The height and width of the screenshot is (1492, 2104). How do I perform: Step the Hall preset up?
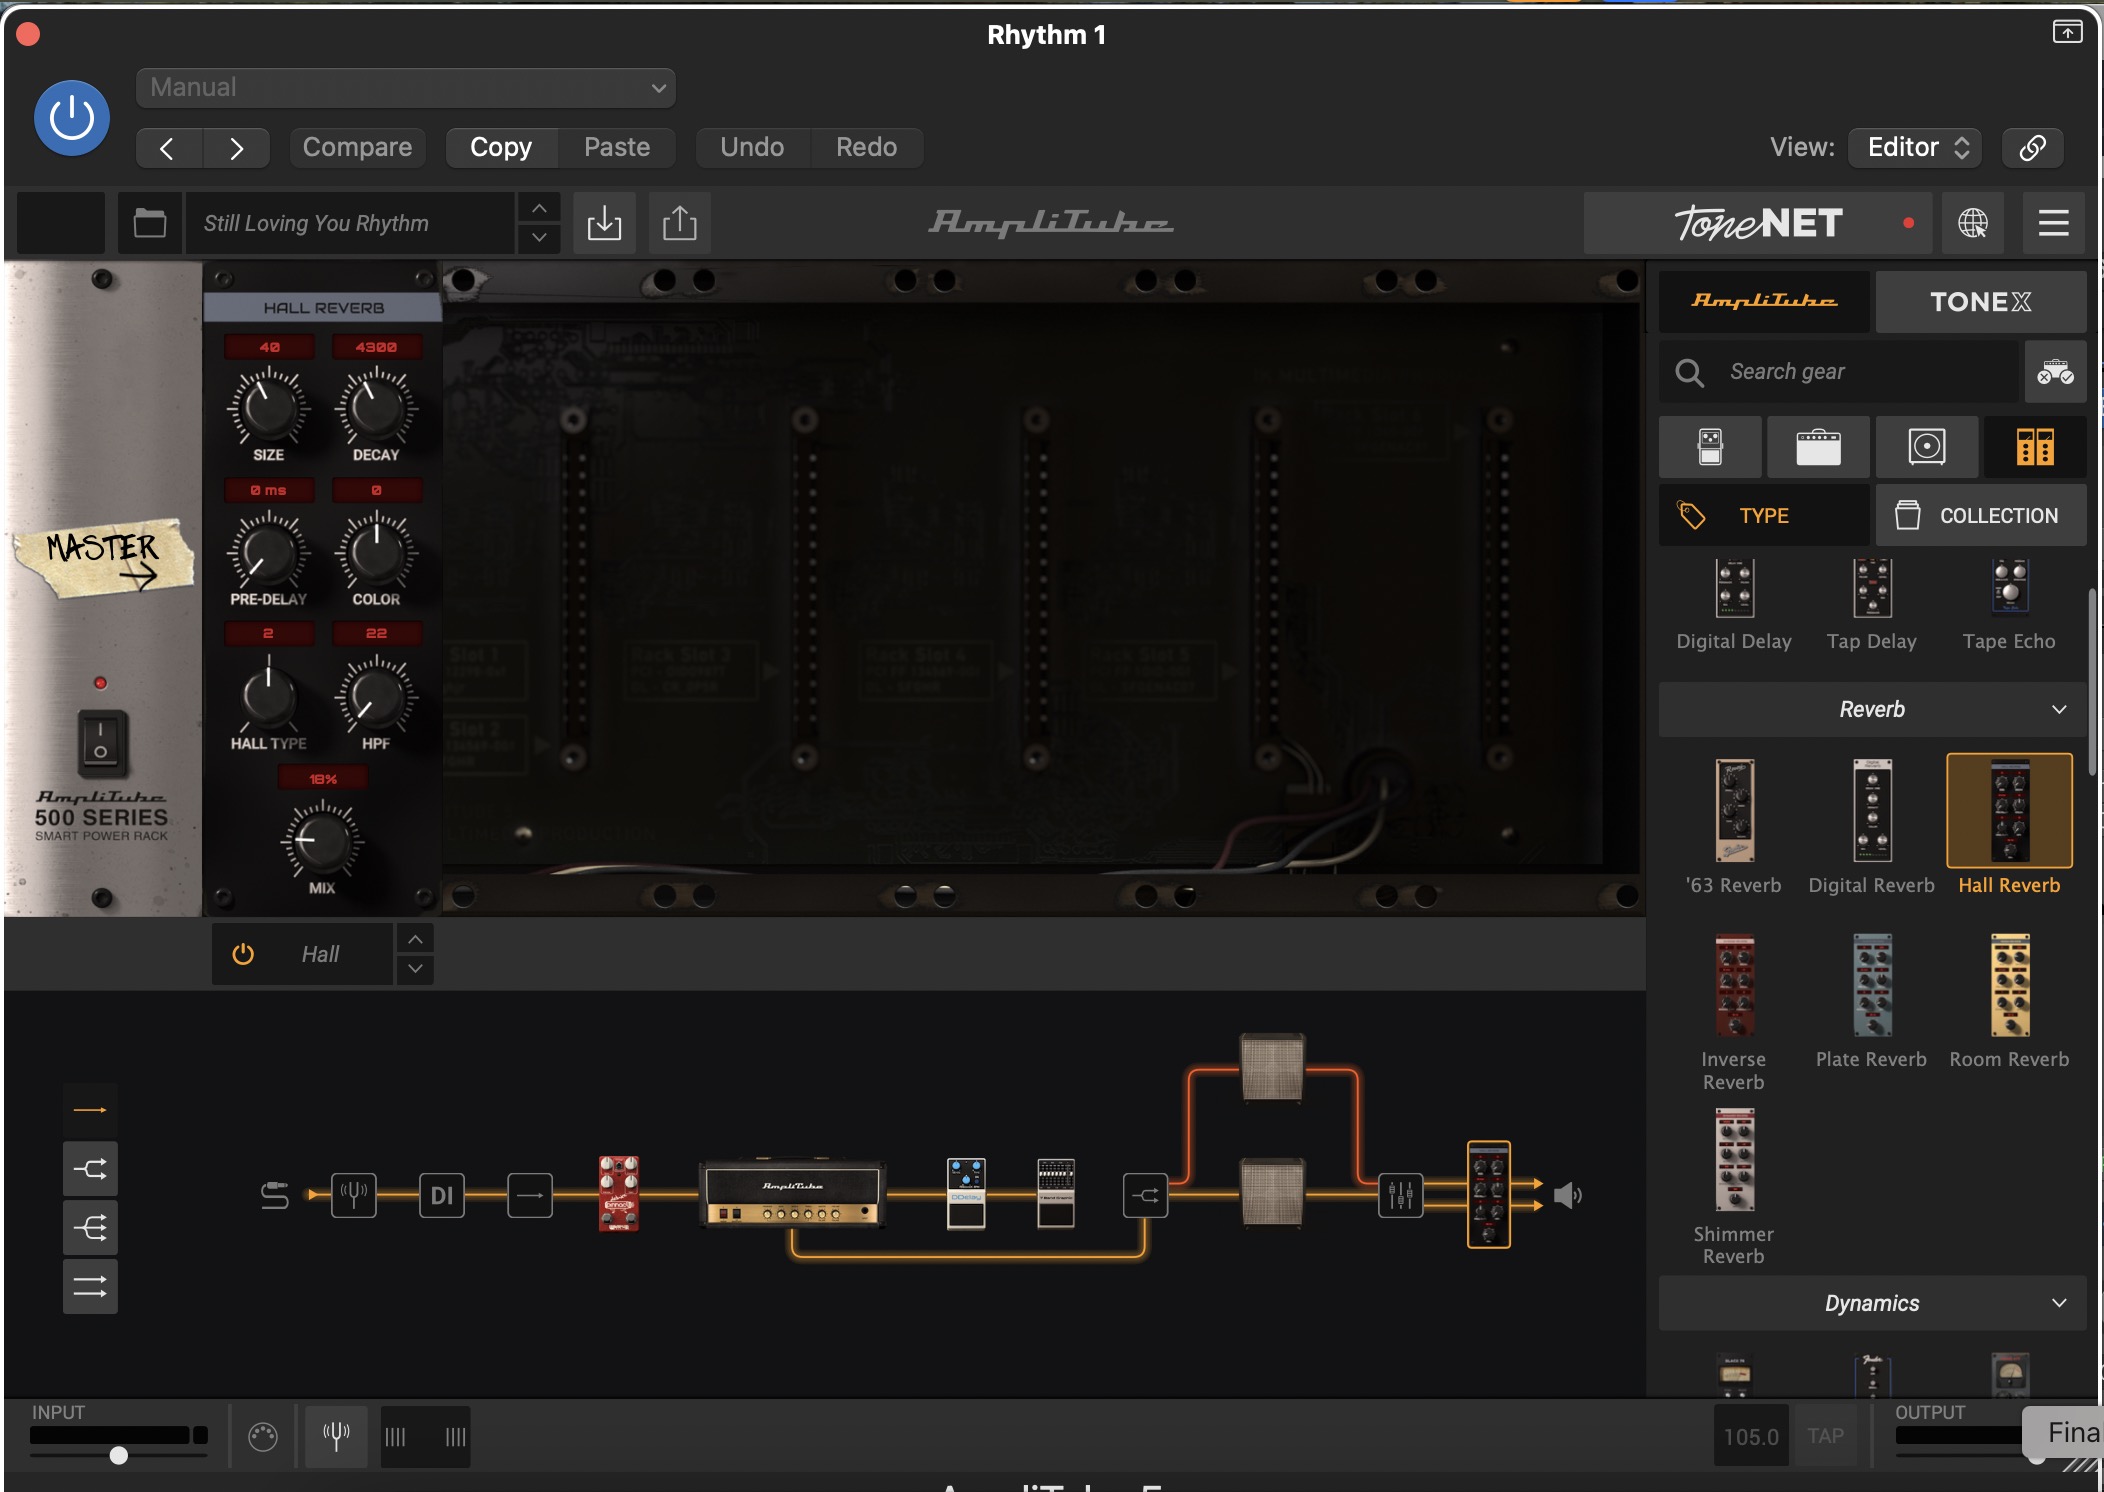415,939
